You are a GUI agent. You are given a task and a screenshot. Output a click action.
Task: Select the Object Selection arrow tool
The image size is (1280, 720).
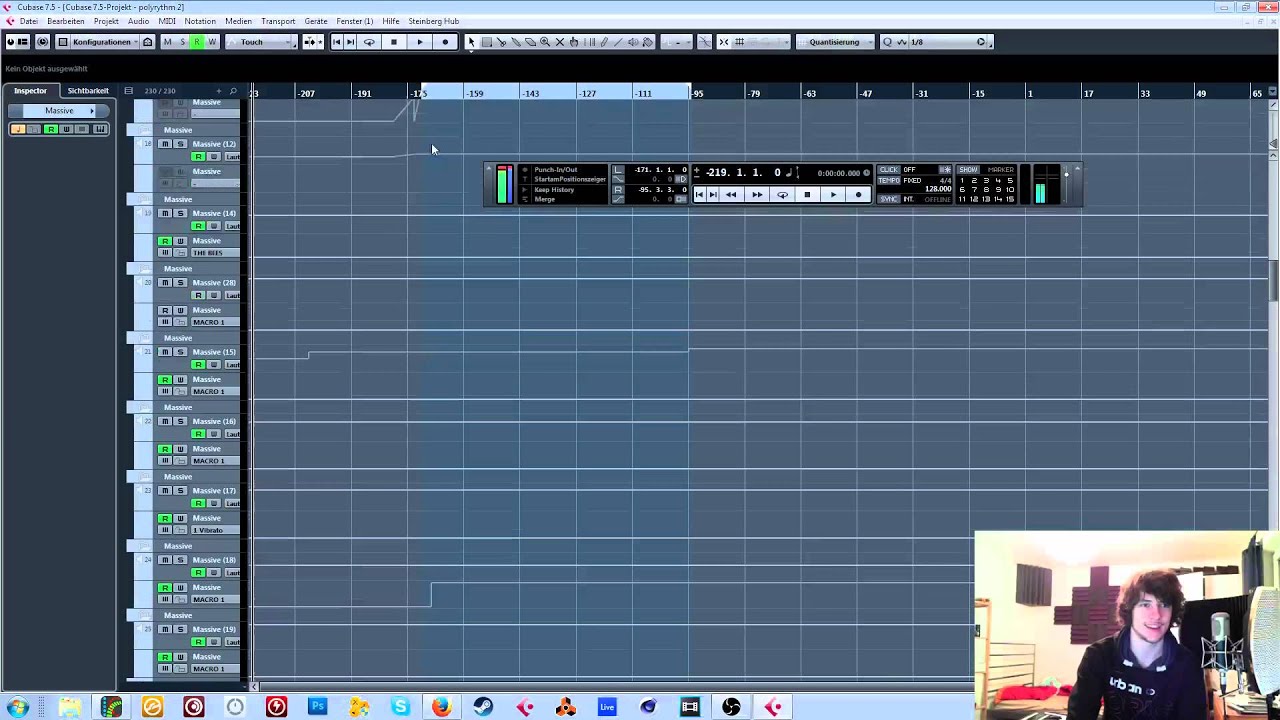tap(472, 42)
